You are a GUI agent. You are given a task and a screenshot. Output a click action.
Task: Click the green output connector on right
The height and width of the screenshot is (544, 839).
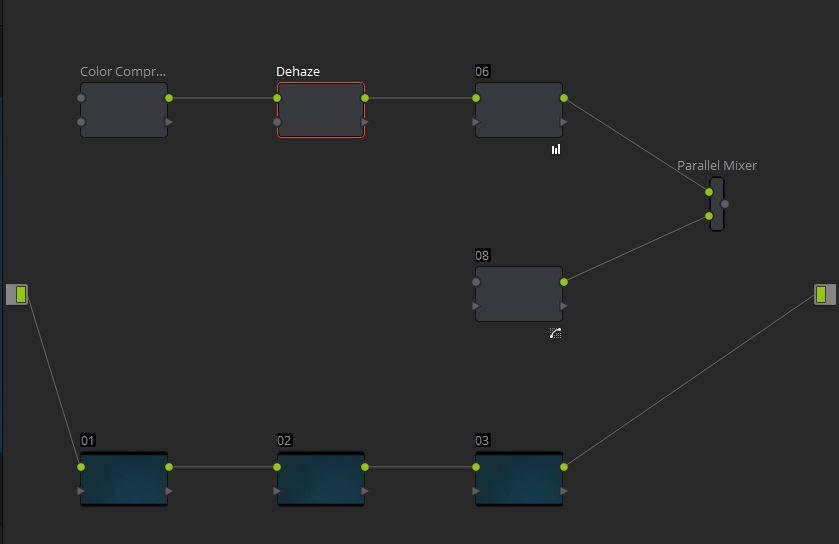[825, 294]
